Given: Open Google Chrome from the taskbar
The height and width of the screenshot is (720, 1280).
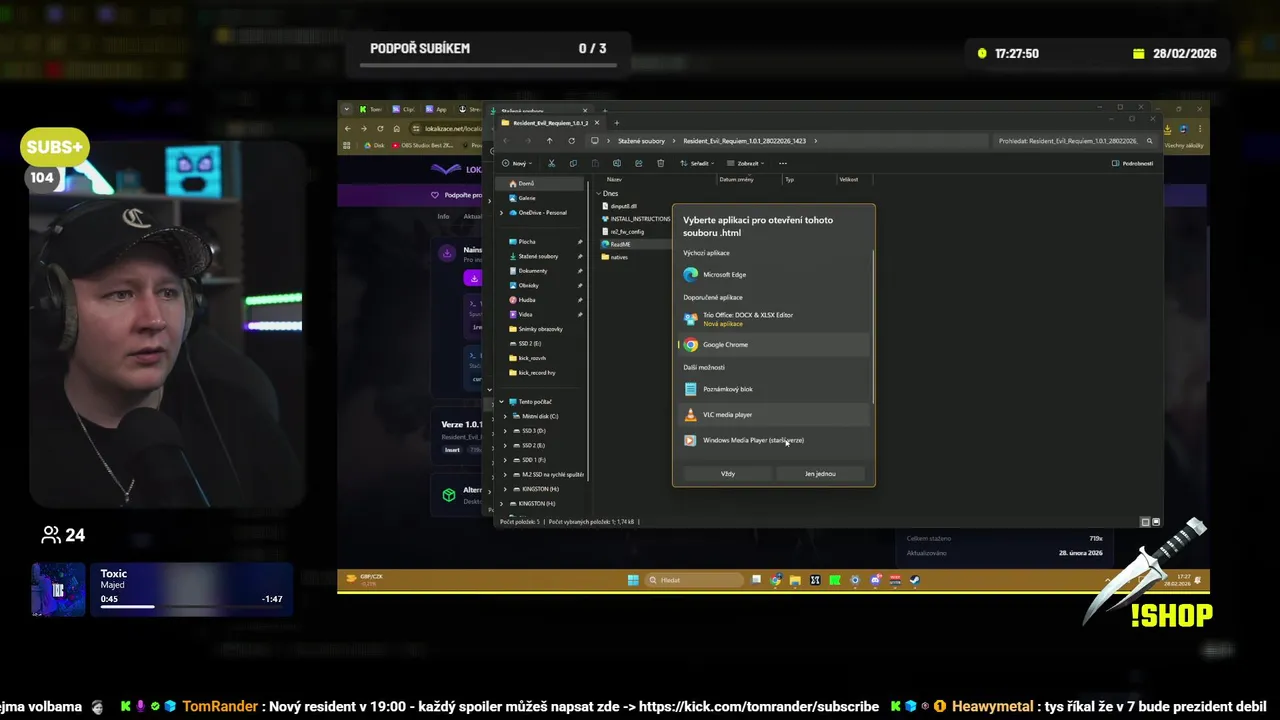Looking at the screenshot, I should [x=775, y=580].
